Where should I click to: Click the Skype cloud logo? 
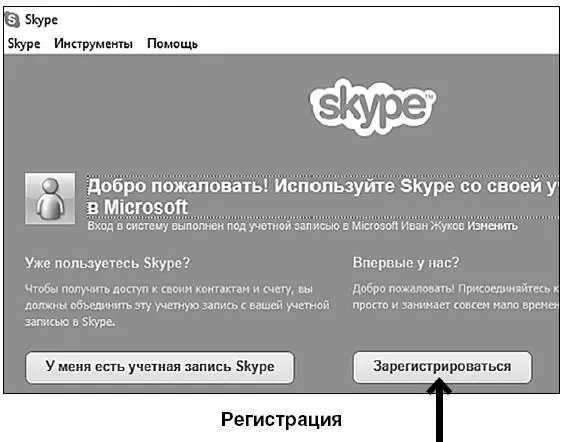coord(373,106)
